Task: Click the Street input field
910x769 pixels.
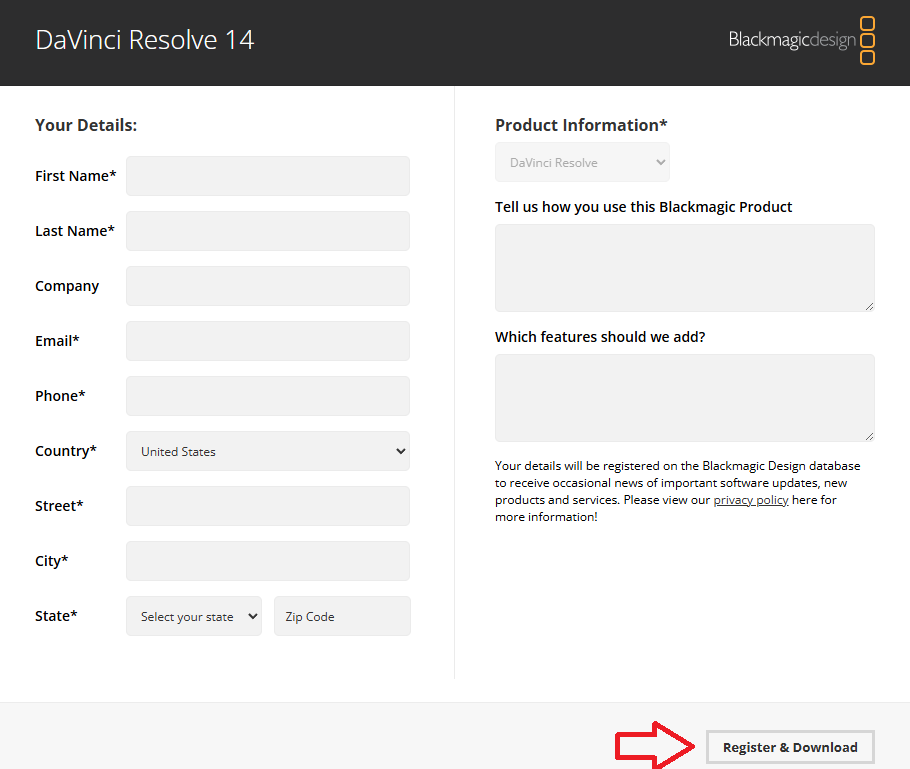Action: point(267,506)
